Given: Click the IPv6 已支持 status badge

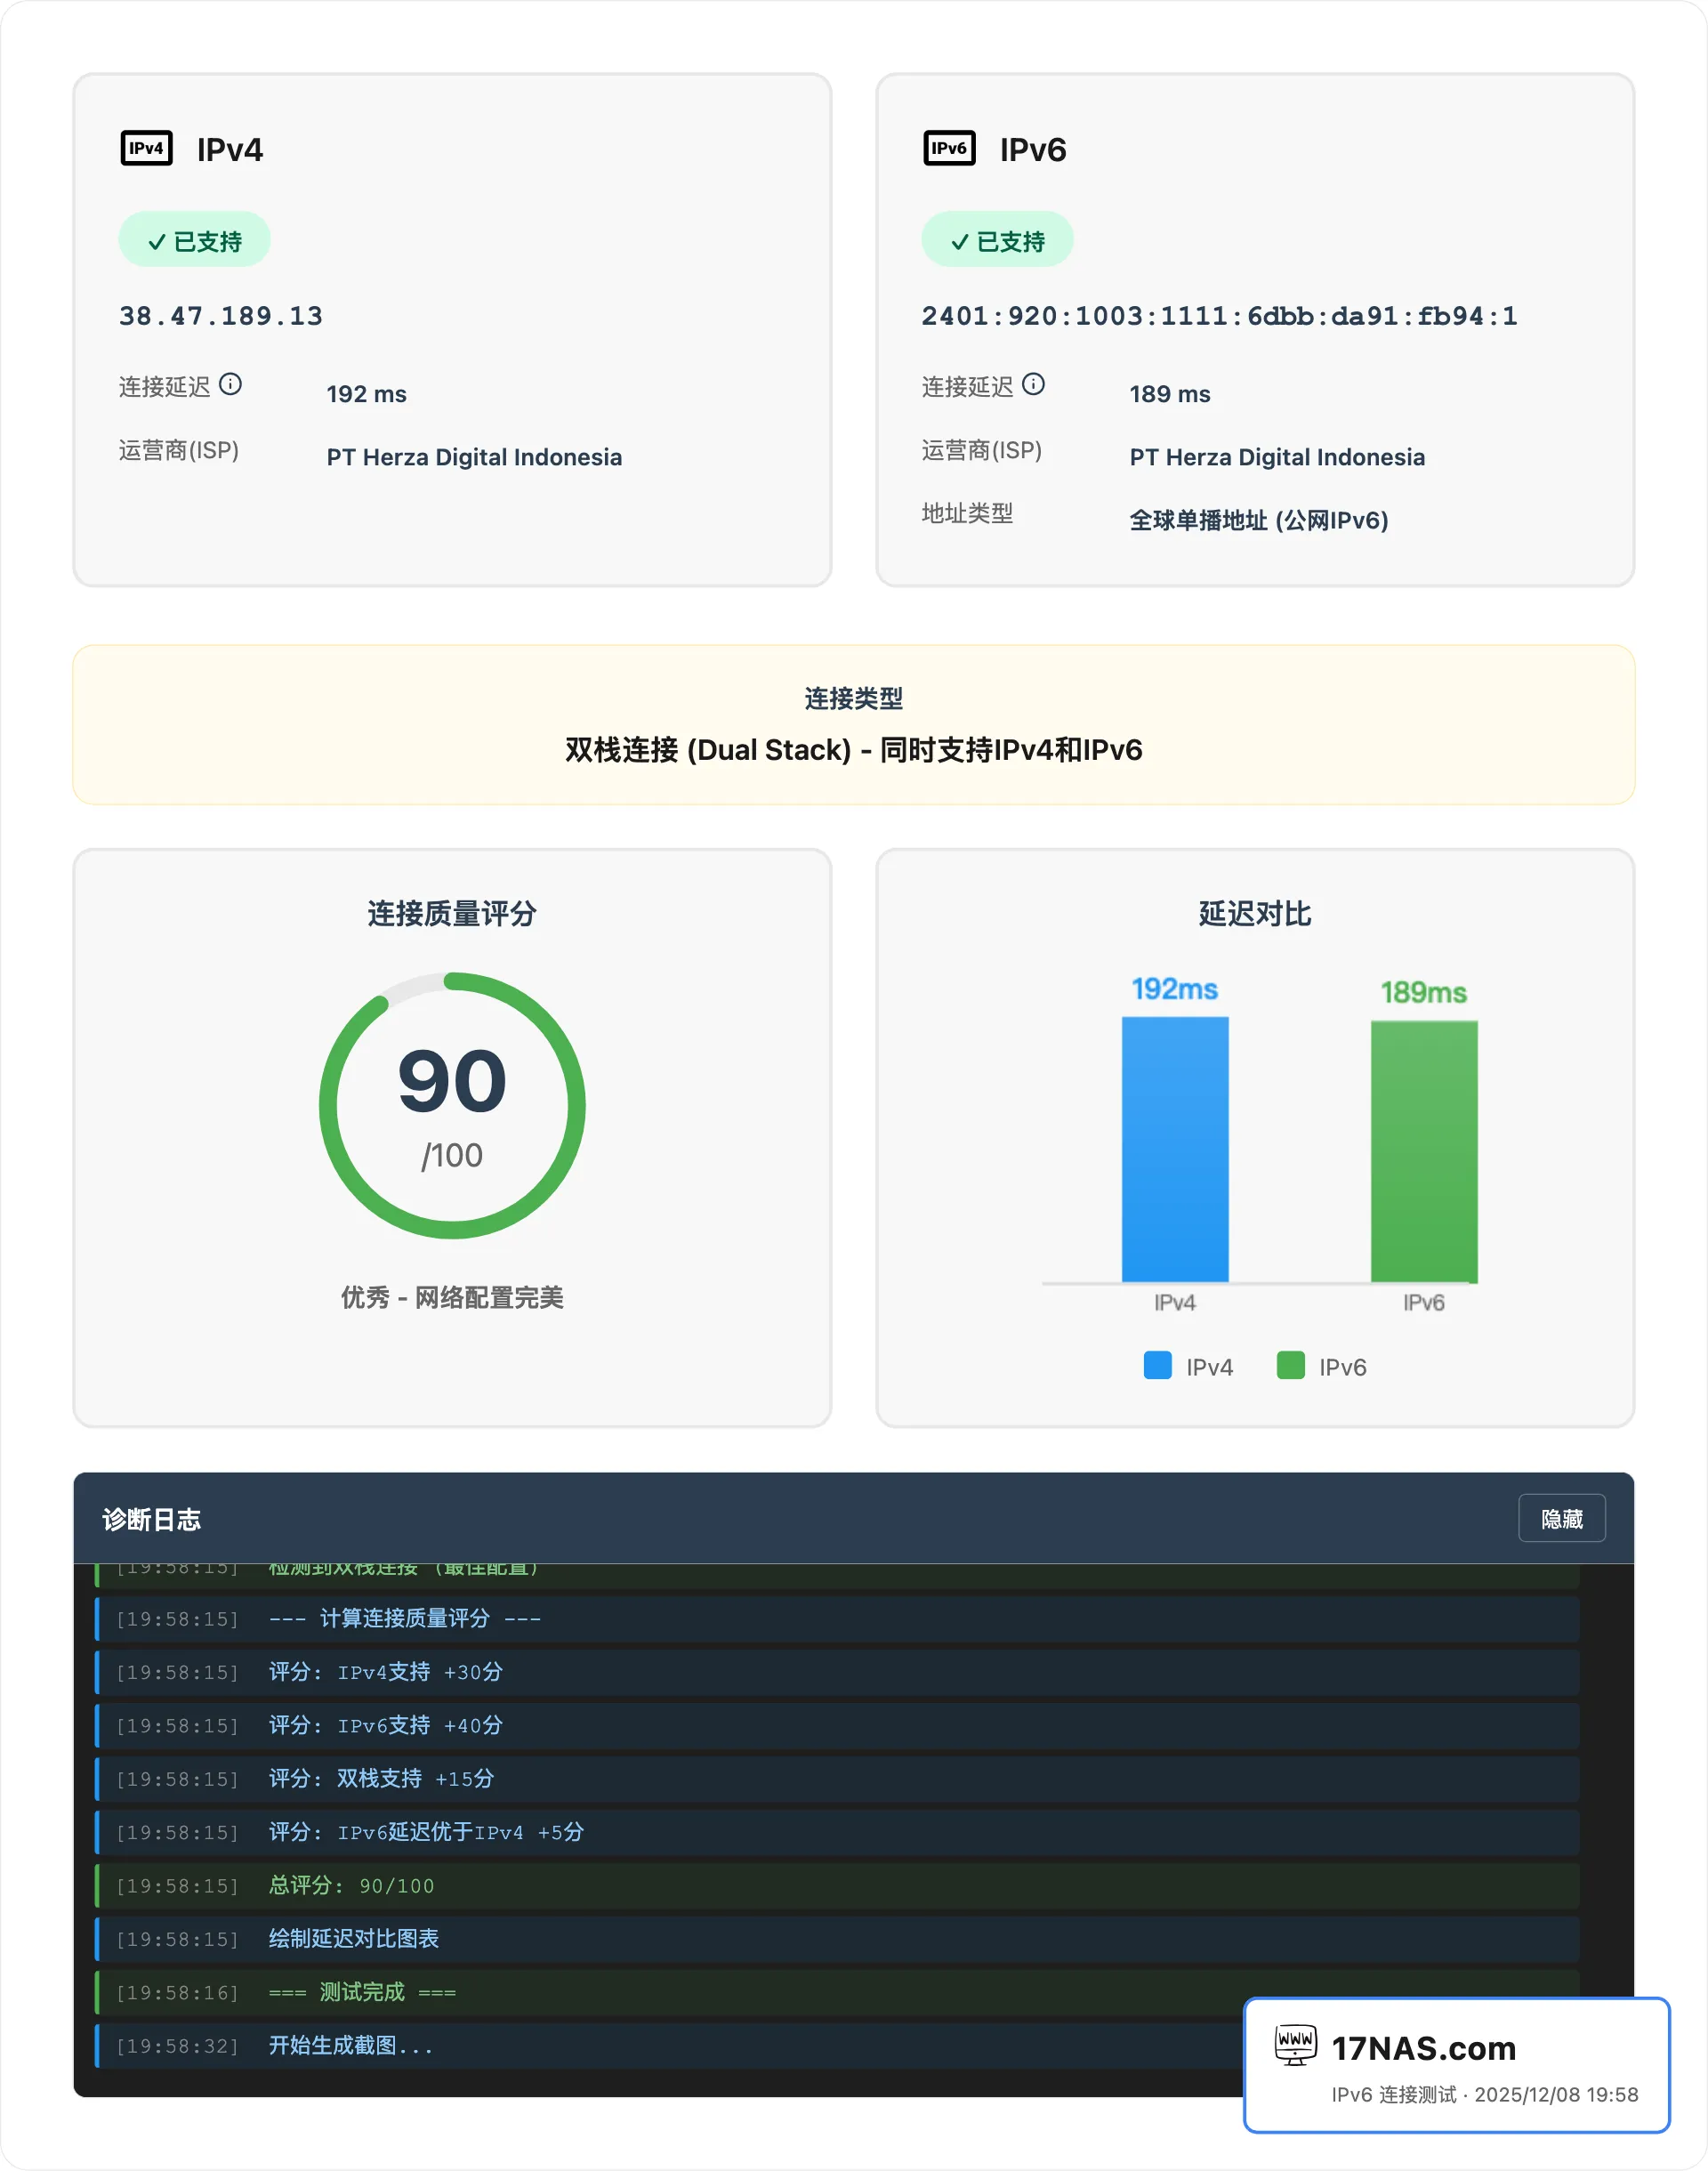Looking at the screenshot, I should pyautogui.click(x=998, y=240).
